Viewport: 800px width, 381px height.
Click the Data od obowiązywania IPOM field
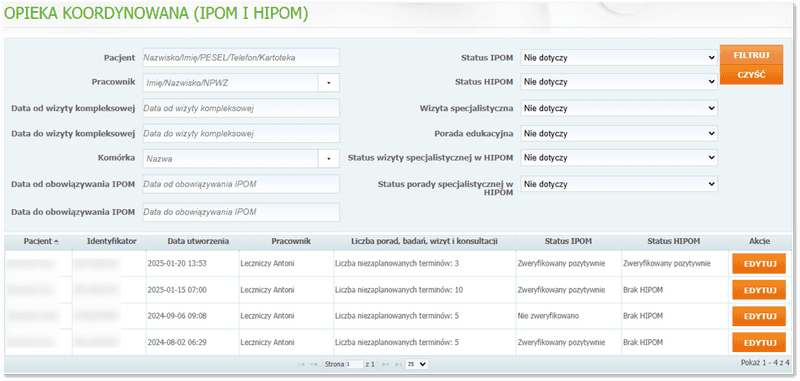click(x=241, y=184)
